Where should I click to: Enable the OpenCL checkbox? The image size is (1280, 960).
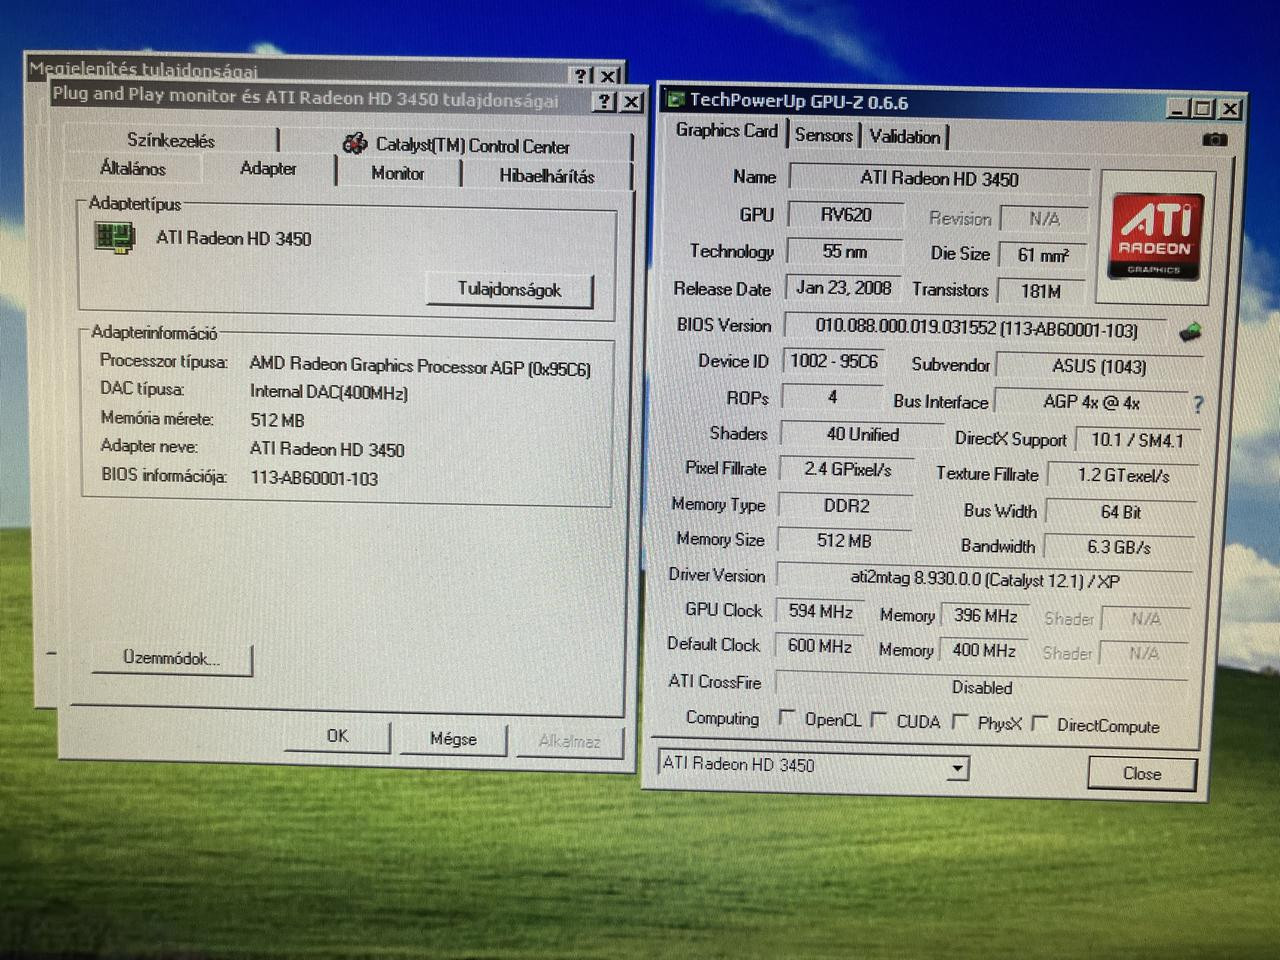click(x=787, y=717)
